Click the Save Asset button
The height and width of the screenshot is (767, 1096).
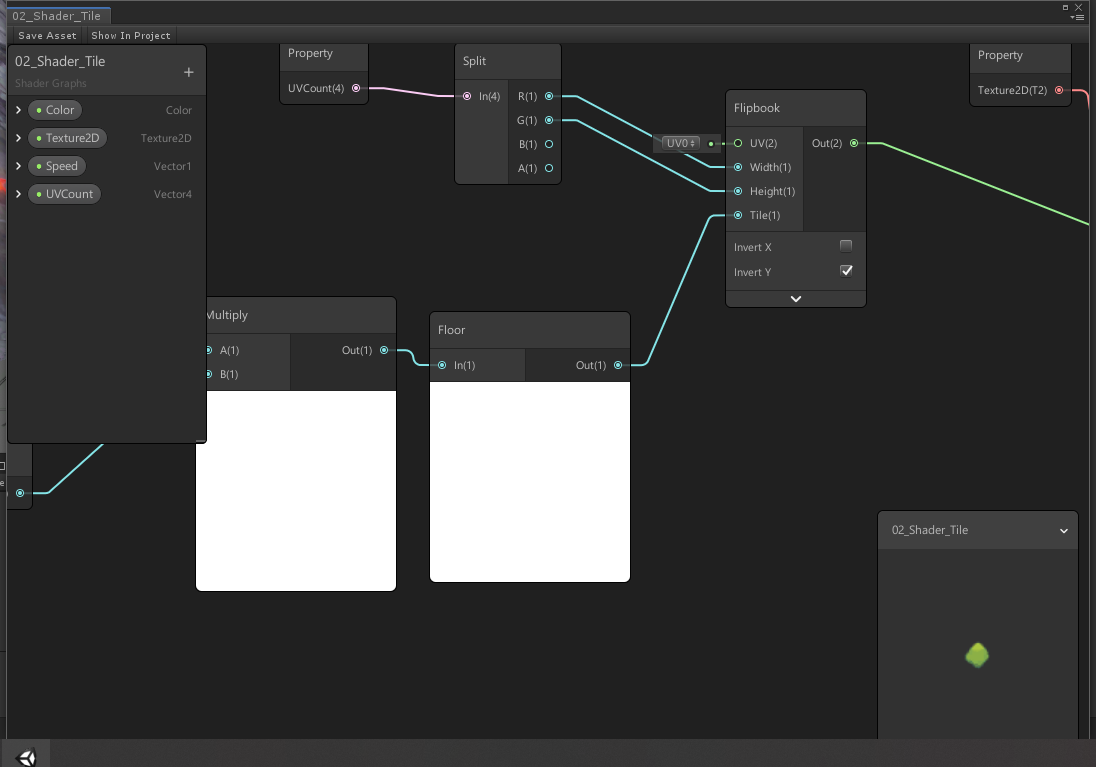click(x=46, y=35)
